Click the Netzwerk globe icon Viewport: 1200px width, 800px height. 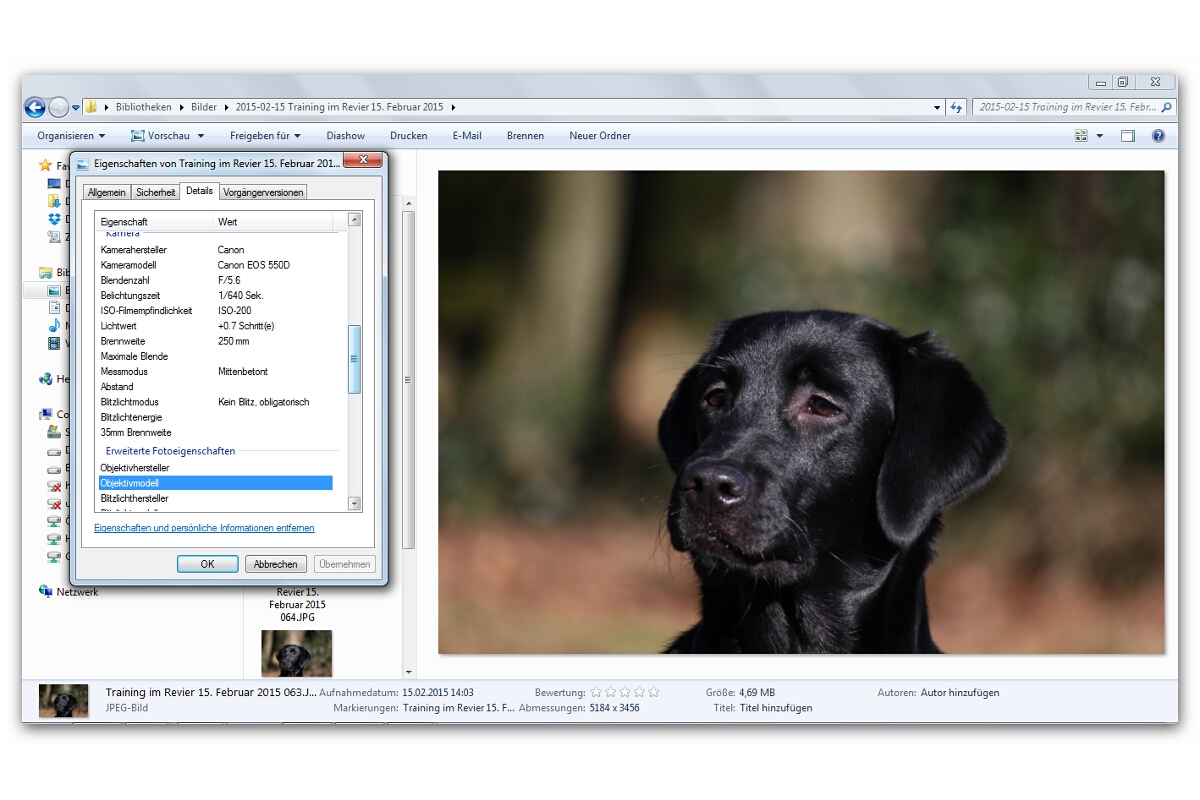tap(45, 592)
